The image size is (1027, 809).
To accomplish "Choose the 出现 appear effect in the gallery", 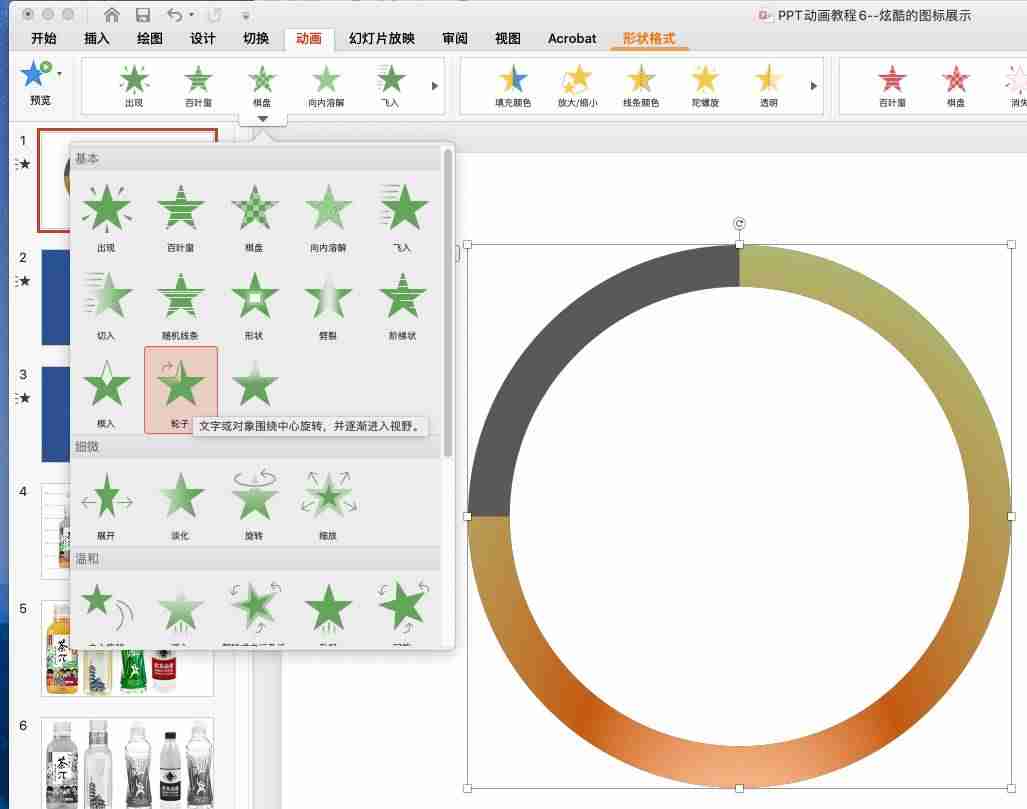I will pyautogui.click(x=107, y=216).
